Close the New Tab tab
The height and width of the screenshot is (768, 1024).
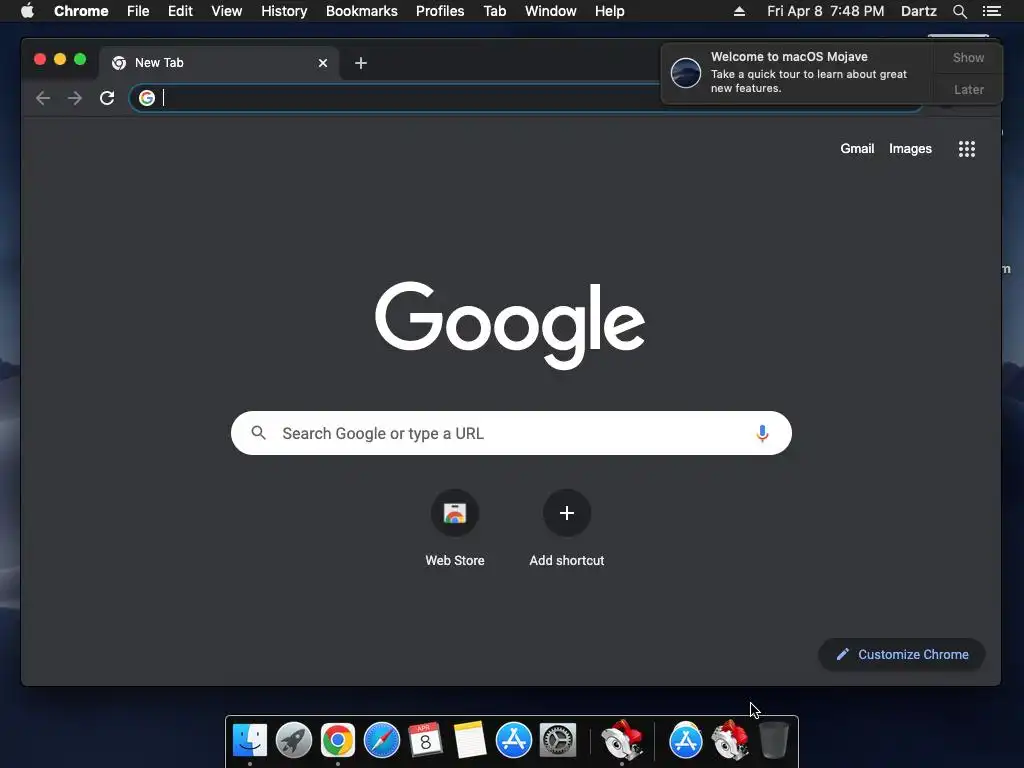[x=323, y=63]
